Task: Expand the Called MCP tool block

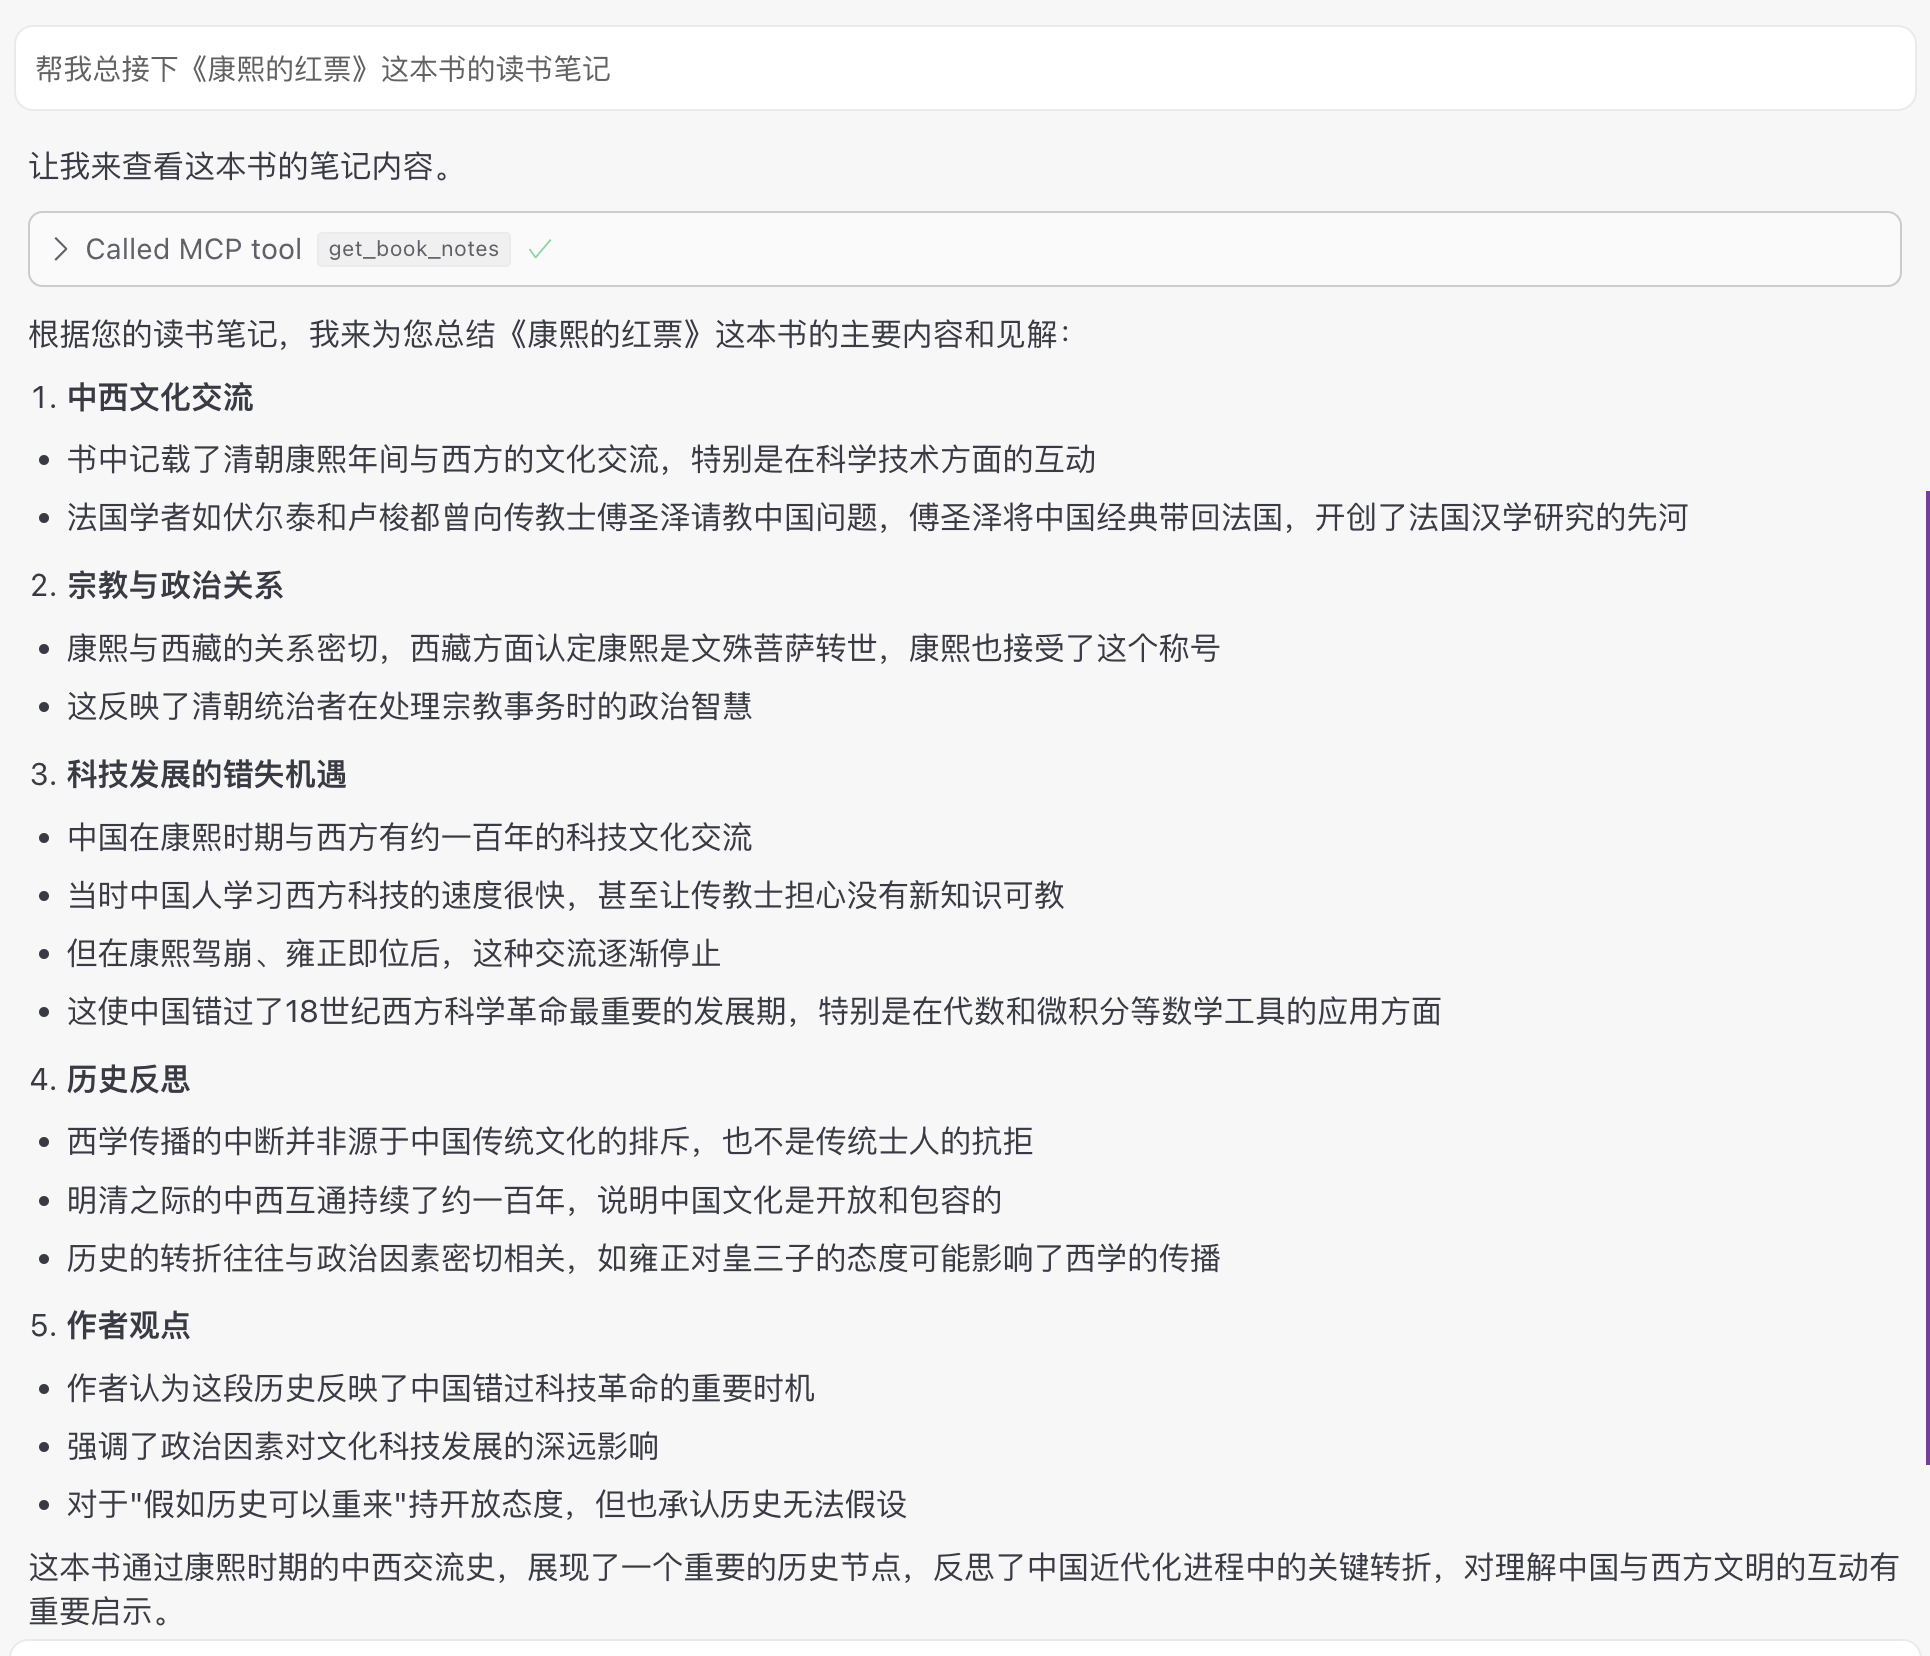Action: coord(195,249)
